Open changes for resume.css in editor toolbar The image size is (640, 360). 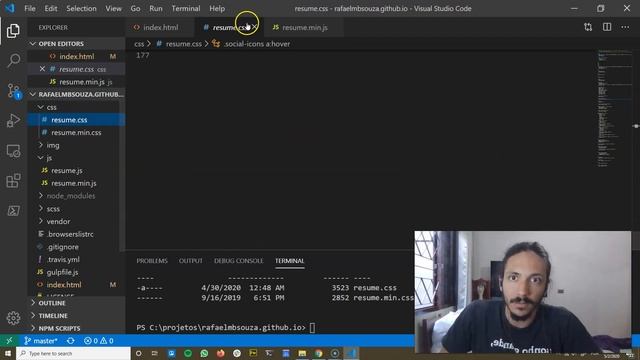point(588,27)
